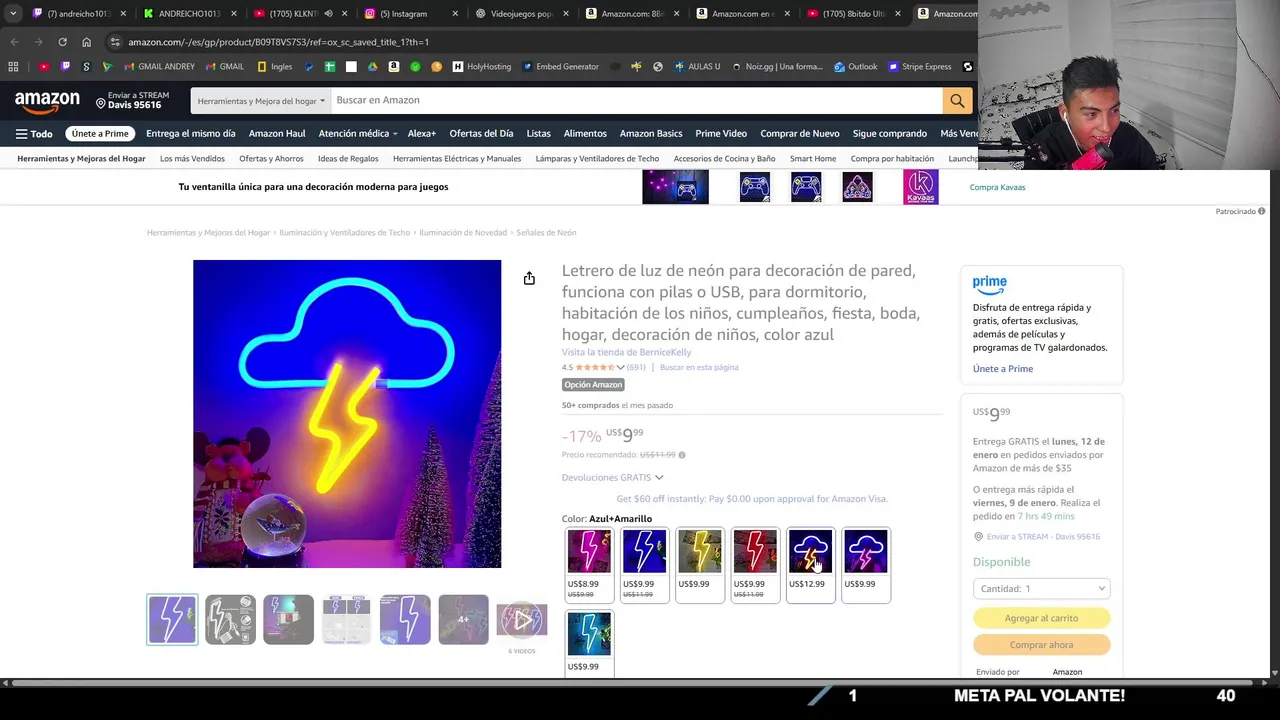Open Ofertas del Día in navigation
Screen dimensions: 1280x720
(481, 133)
